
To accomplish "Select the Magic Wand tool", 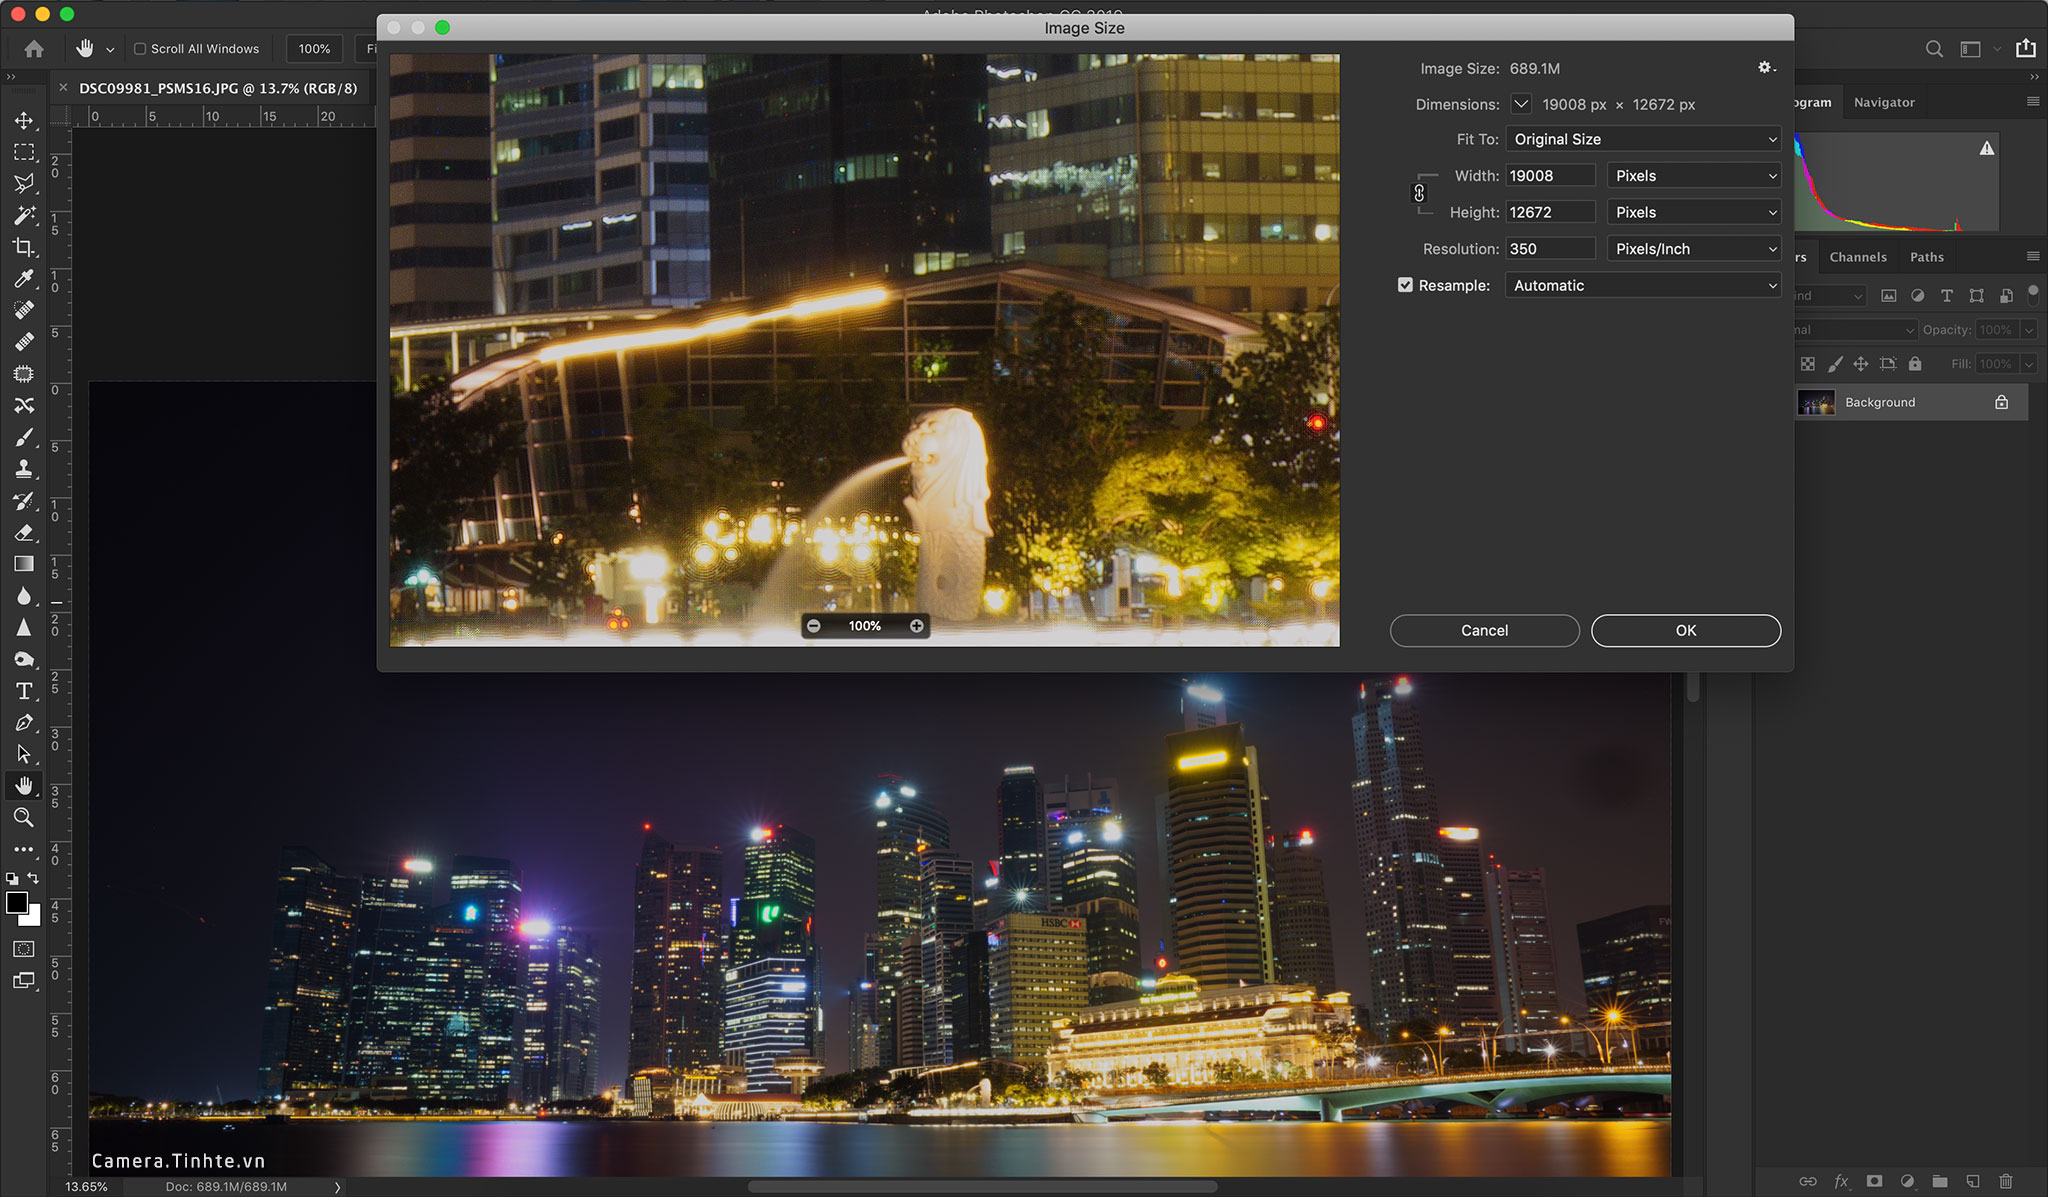I will 24,215.
